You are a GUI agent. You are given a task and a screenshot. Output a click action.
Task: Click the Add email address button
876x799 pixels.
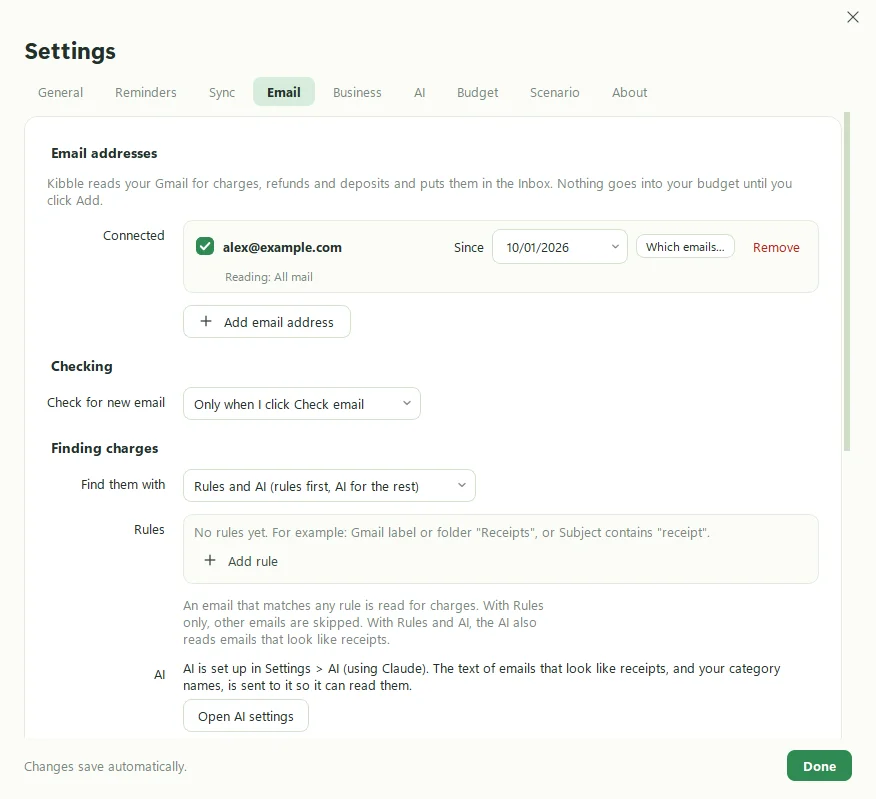[267, 321]
